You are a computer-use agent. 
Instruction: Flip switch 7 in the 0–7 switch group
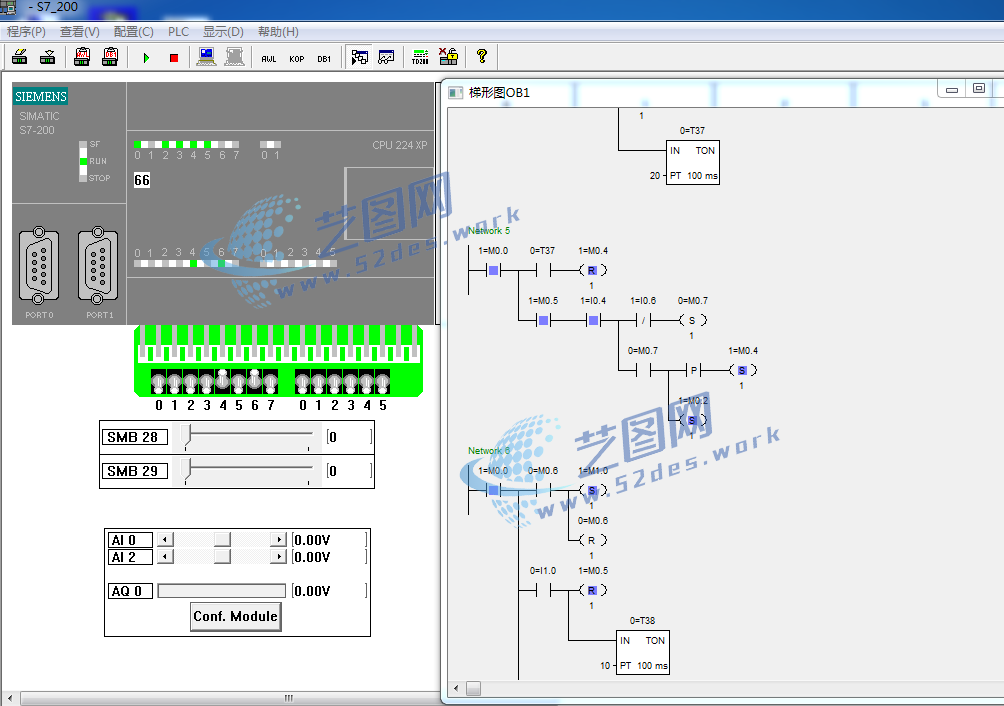pos(270,382)
